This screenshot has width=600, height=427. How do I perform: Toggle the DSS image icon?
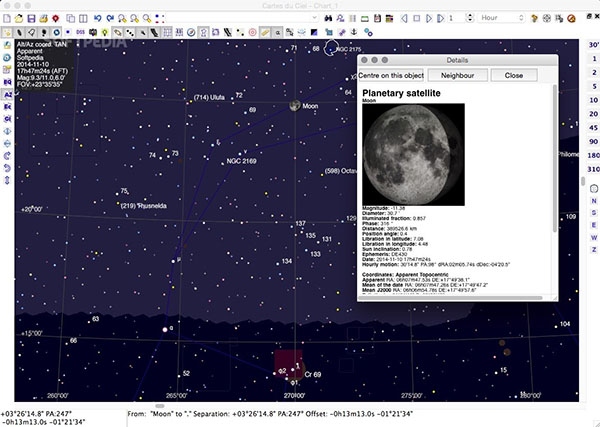pos(80,33)
